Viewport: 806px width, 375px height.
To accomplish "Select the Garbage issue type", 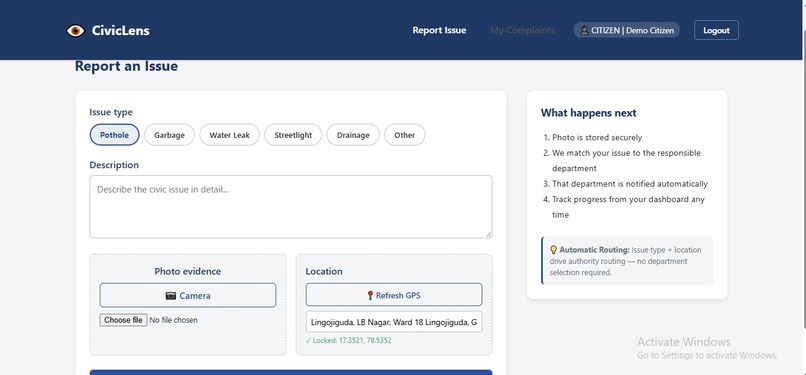I will pos(169,135).
